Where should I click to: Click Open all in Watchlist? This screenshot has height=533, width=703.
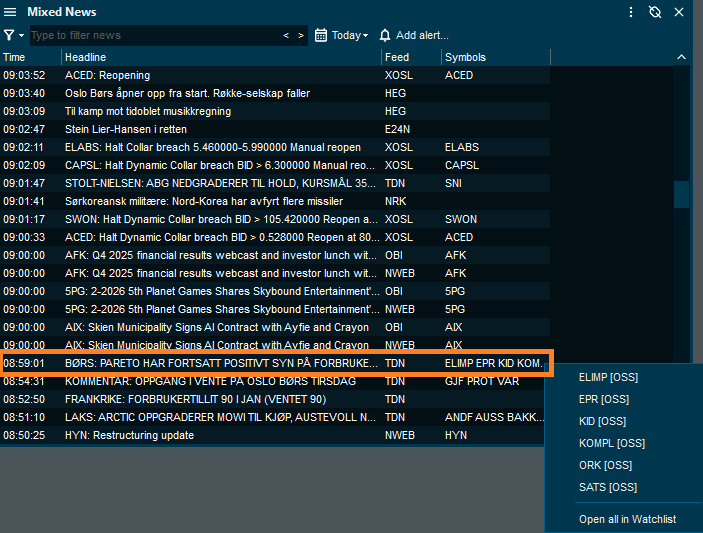[x=627, y=519]
